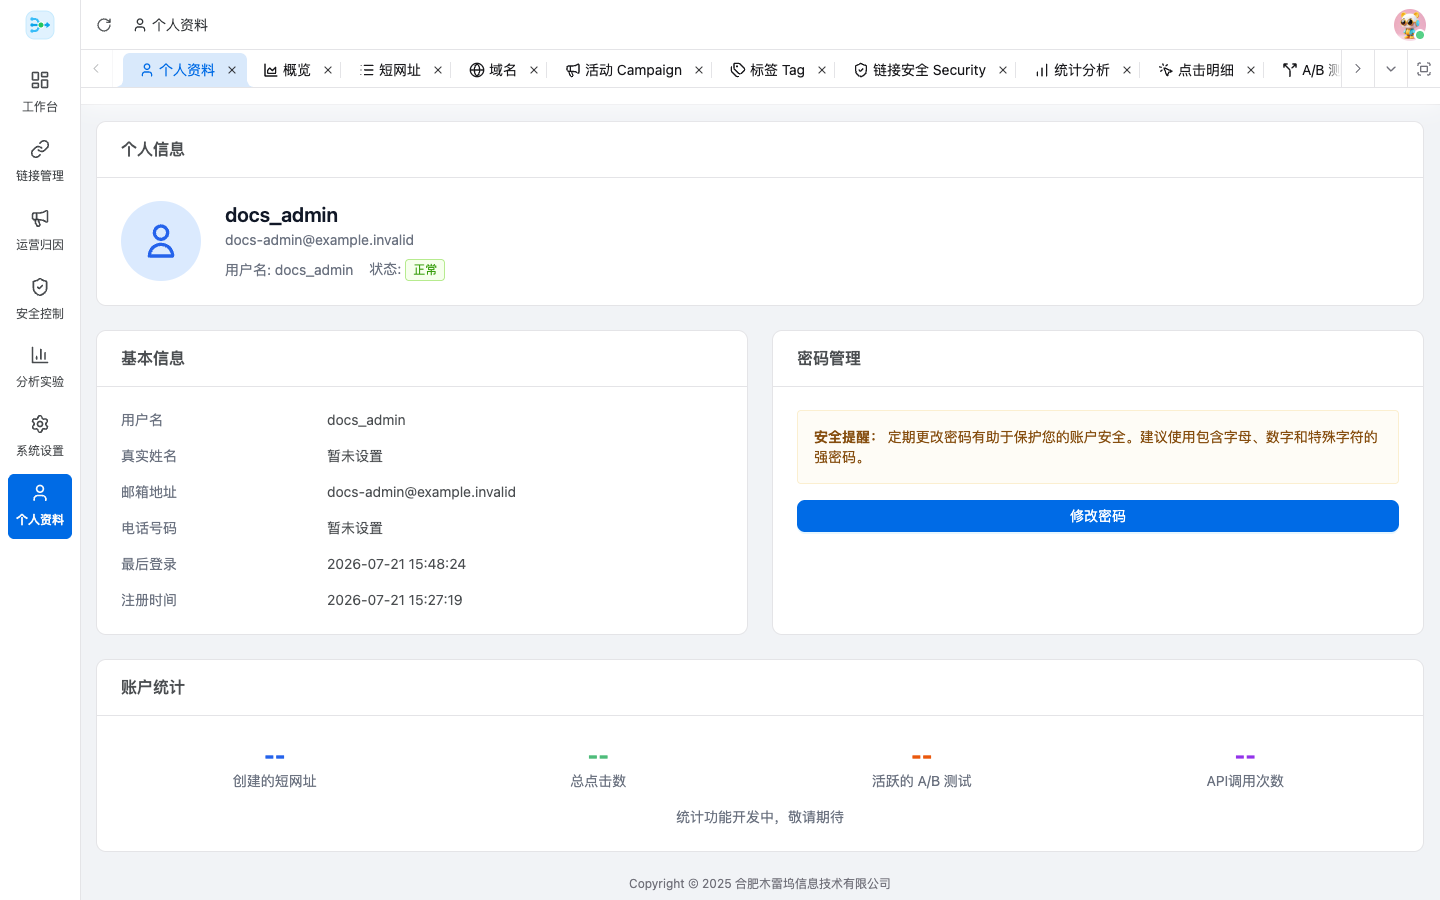Click the 统计功能开发中，敬请期待 message
Viewport: 1440px width, 900px height.
tap(760, 817)
